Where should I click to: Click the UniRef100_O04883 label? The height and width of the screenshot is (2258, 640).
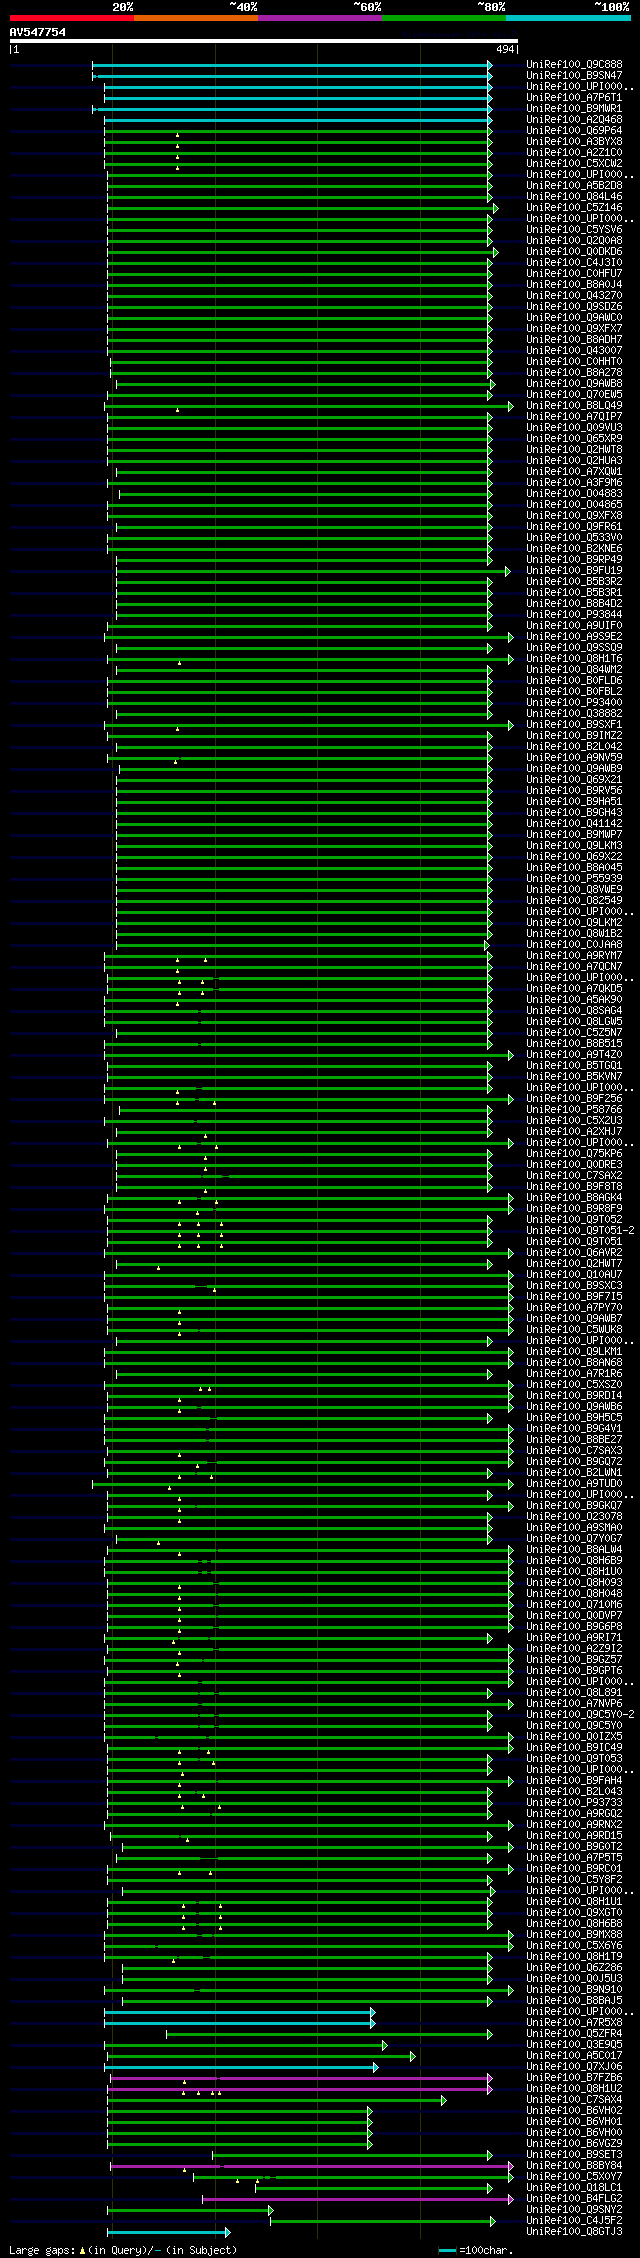(574, 493)
